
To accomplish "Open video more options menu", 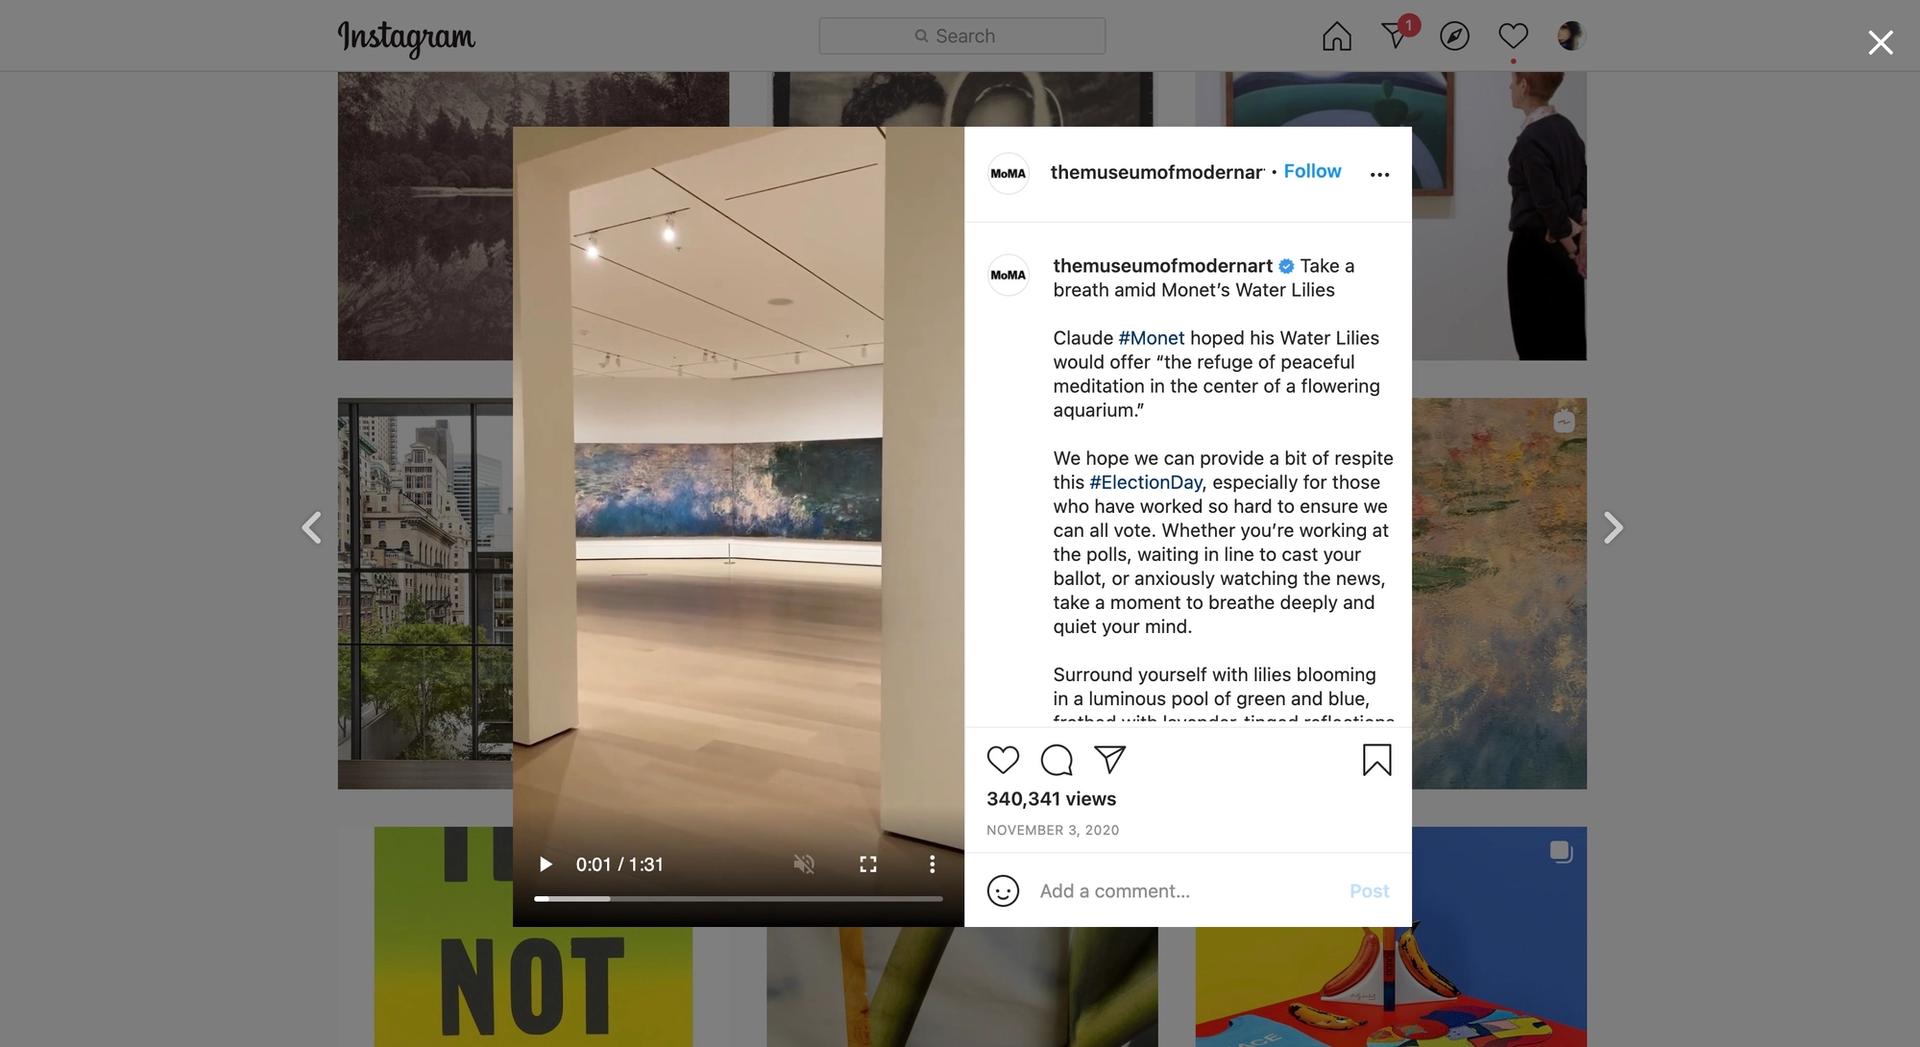I will pos(932,864).
